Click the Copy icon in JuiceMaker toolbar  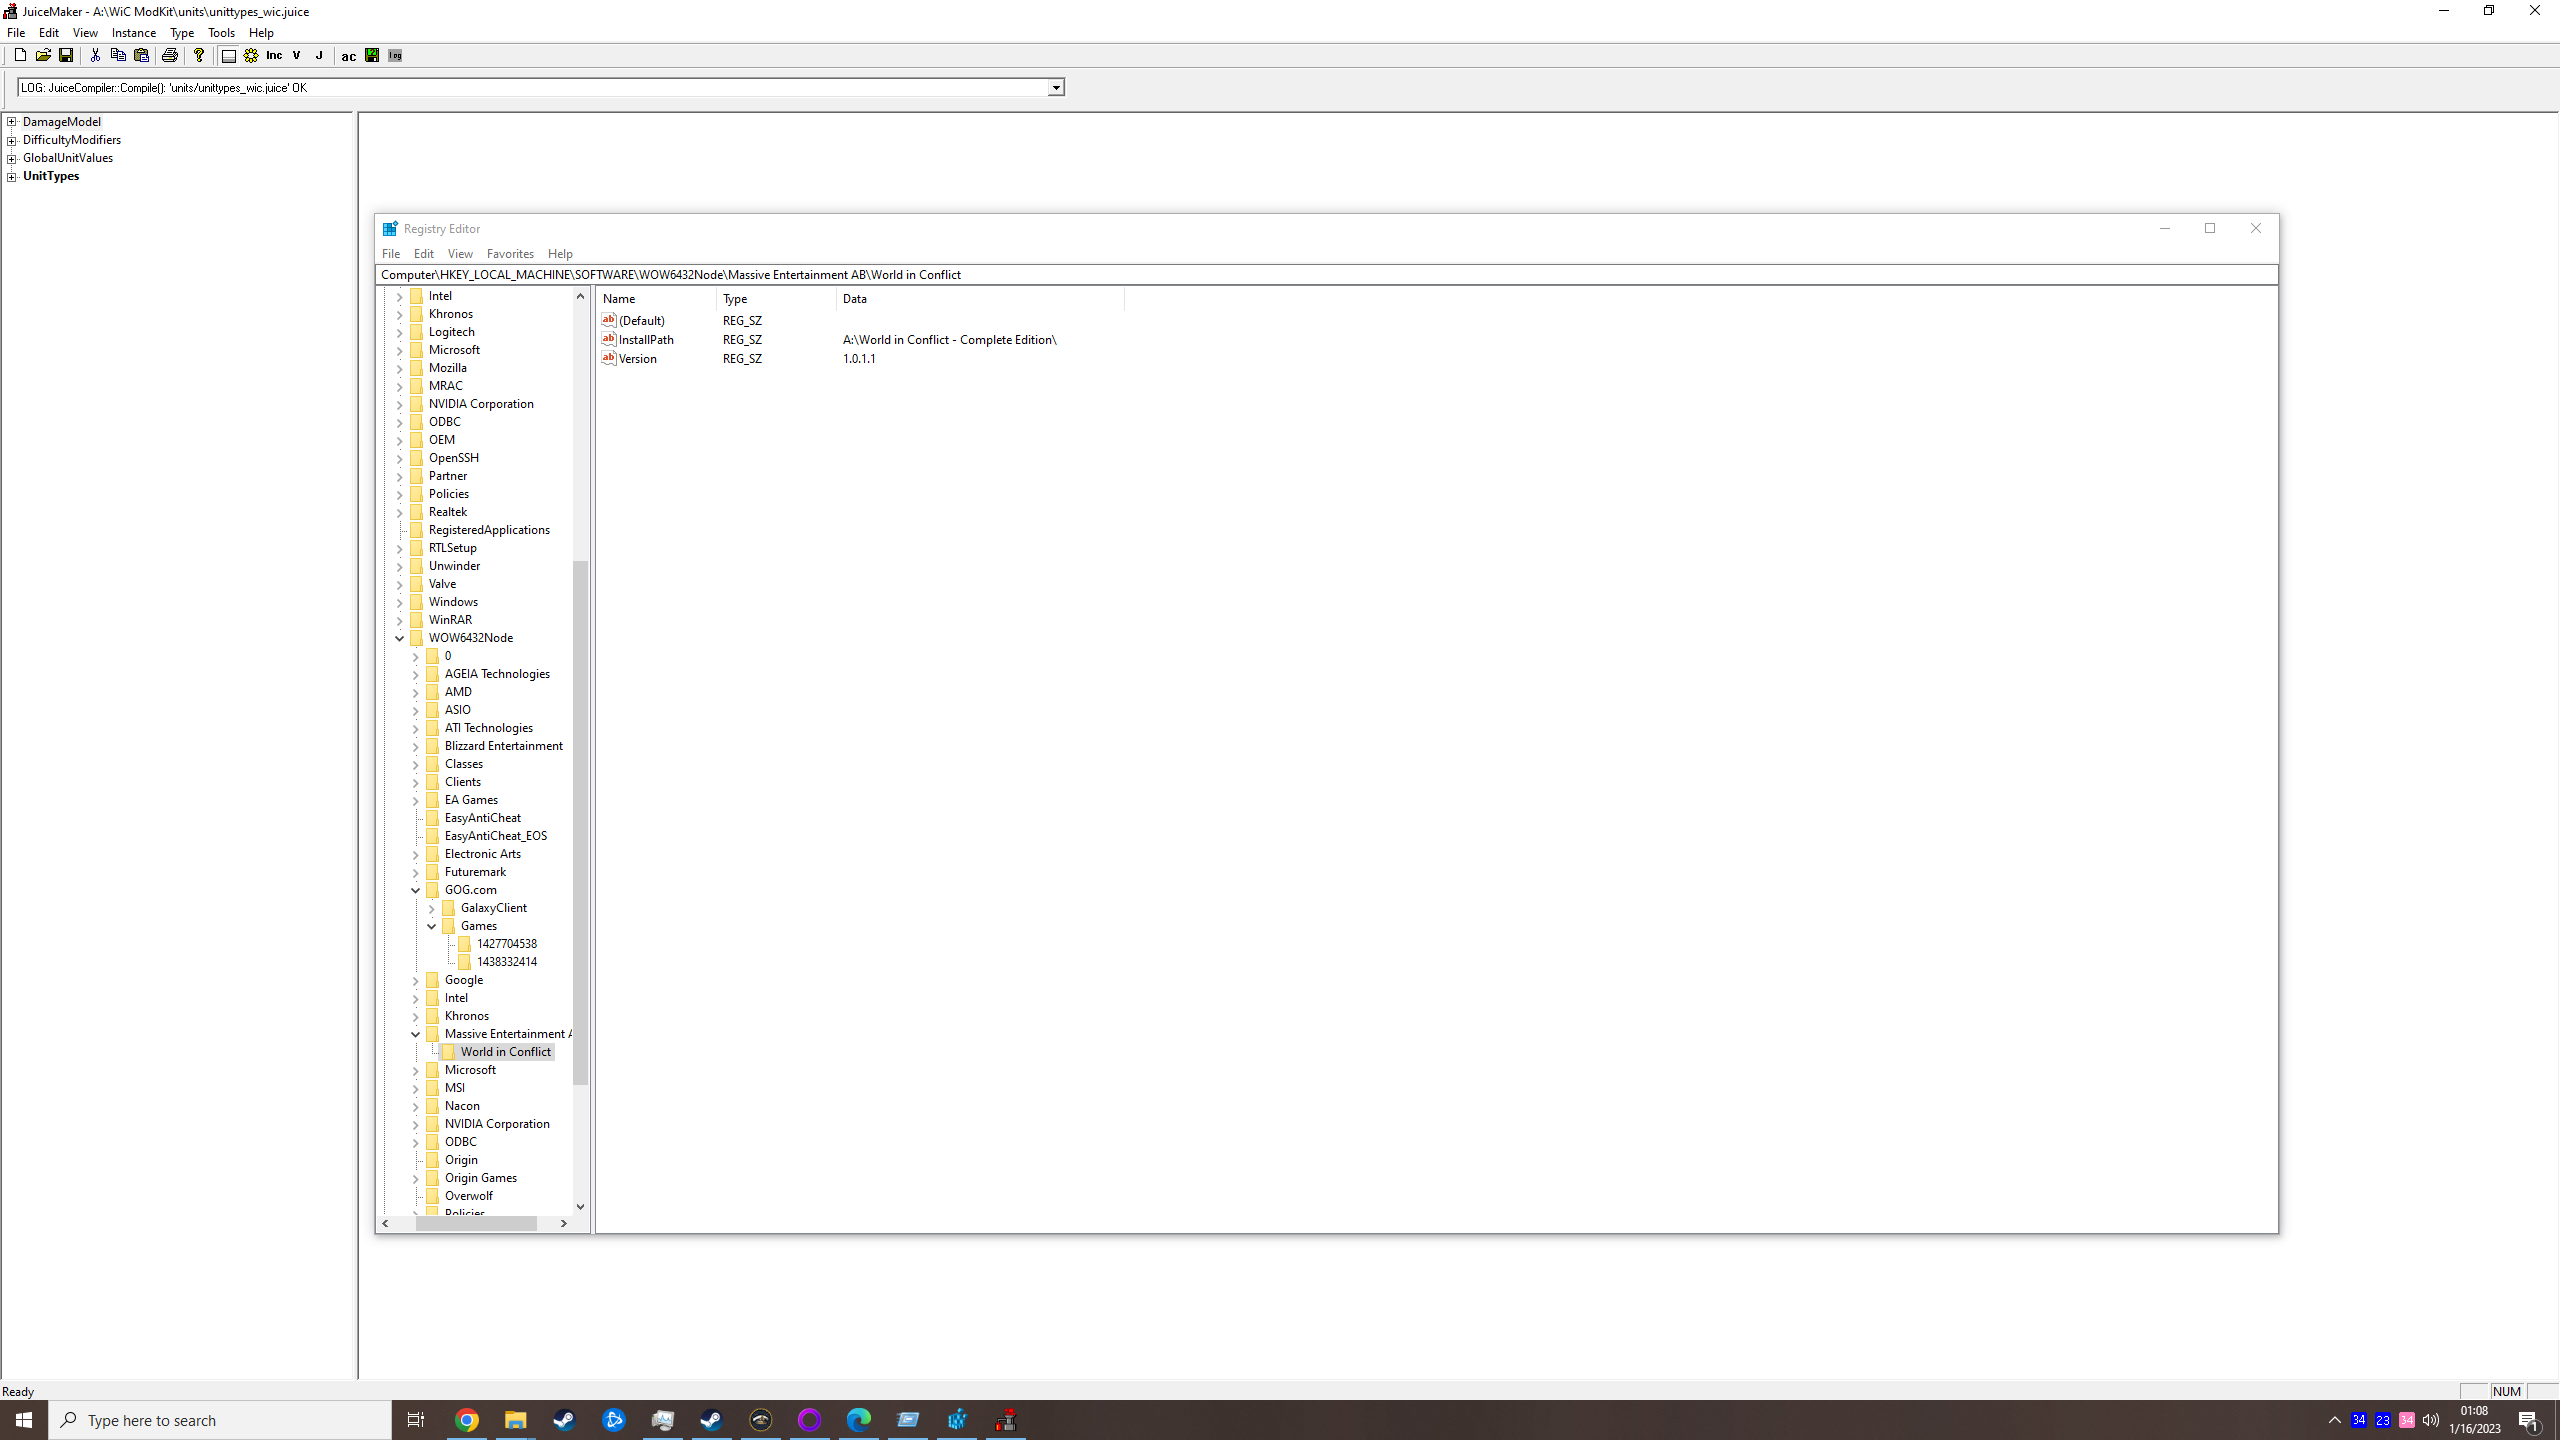[x=118, y=55]
